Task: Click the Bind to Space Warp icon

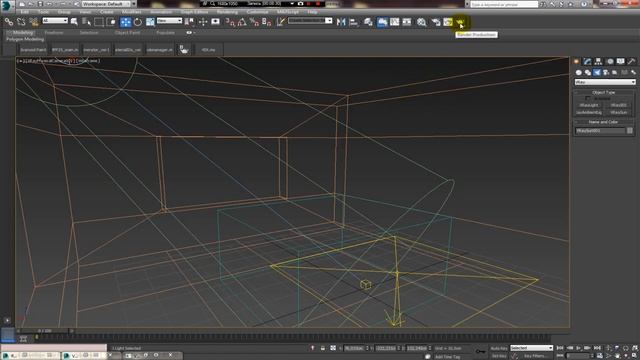Action: (x=33, y=22)
